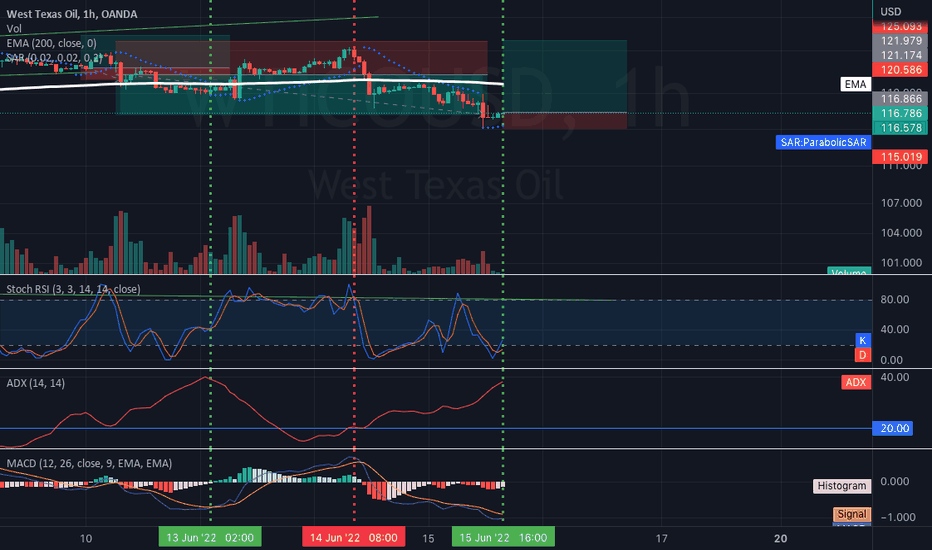932x550 pixels.
Task: Click the 116.866 gray price label
Action: pos(900,99)
